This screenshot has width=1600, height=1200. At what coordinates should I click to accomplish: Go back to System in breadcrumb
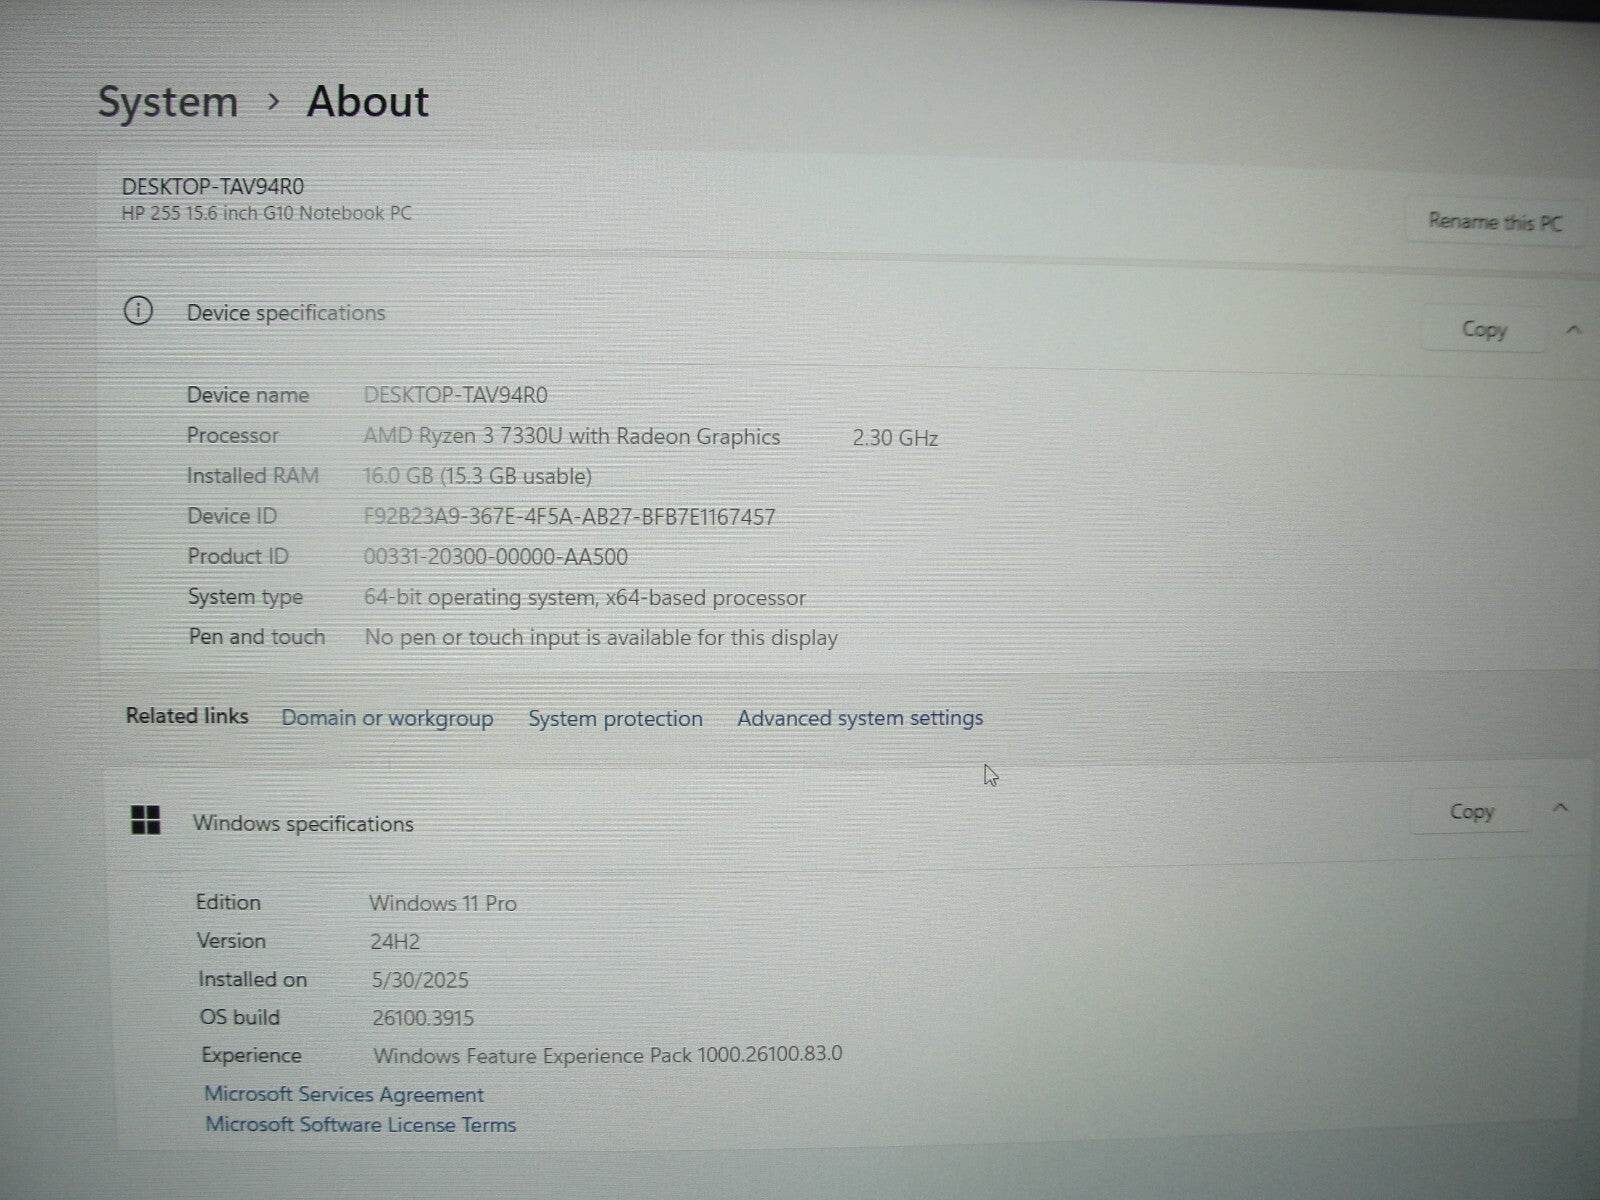[167, 102]
